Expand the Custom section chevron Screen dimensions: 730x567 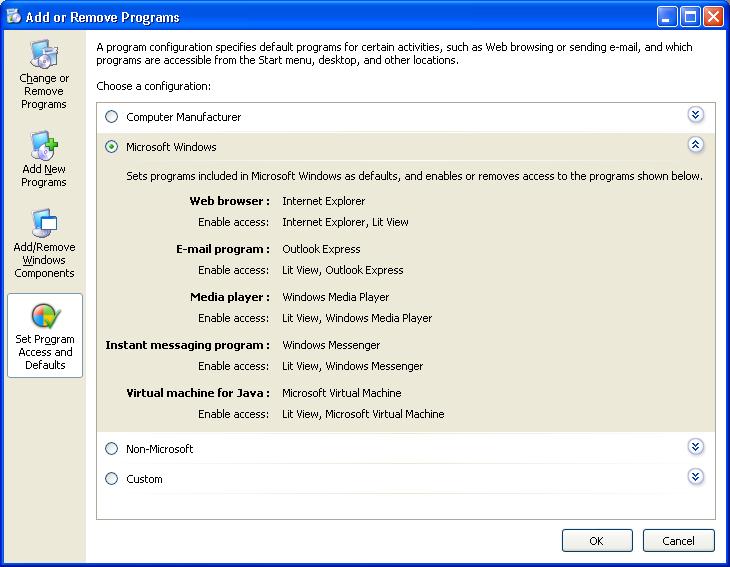click(x=695, y=477)
